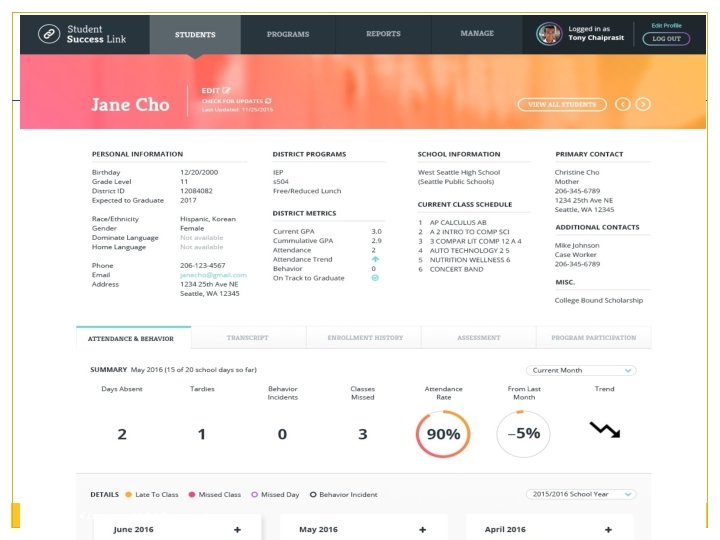Click the Behavior Incidents count 0
The height and width of the screenshot is (540, 720).
[x=282, y=434]
